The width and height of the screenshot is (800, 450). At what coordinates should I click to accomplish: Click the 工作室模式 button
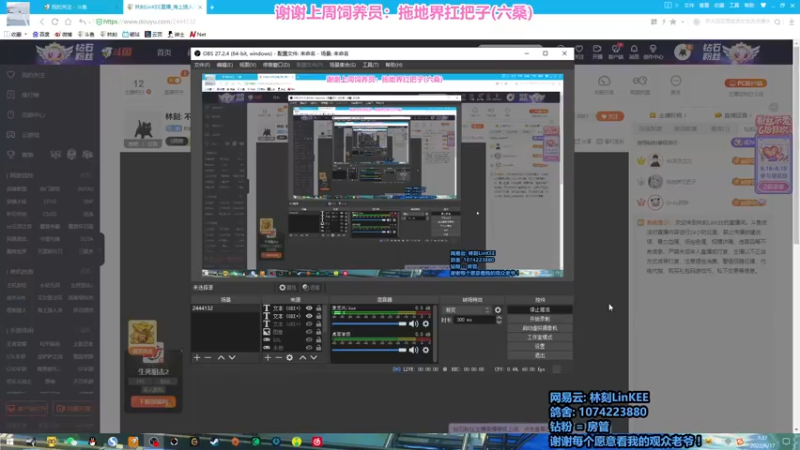[540, 337]
